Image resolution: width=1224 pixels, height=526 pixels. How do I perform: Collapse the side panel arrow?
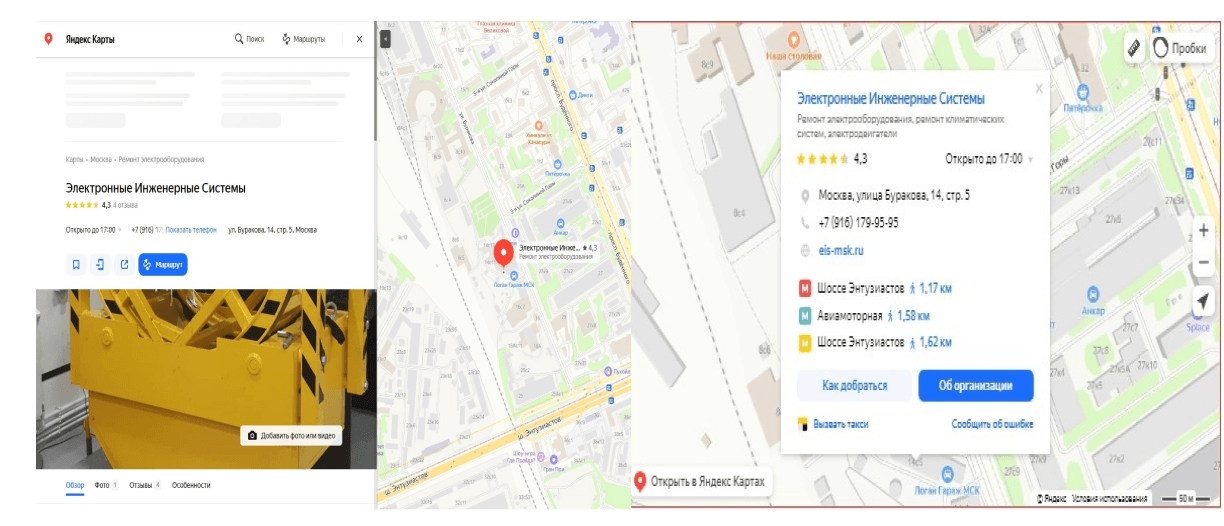tap(385, 38)
